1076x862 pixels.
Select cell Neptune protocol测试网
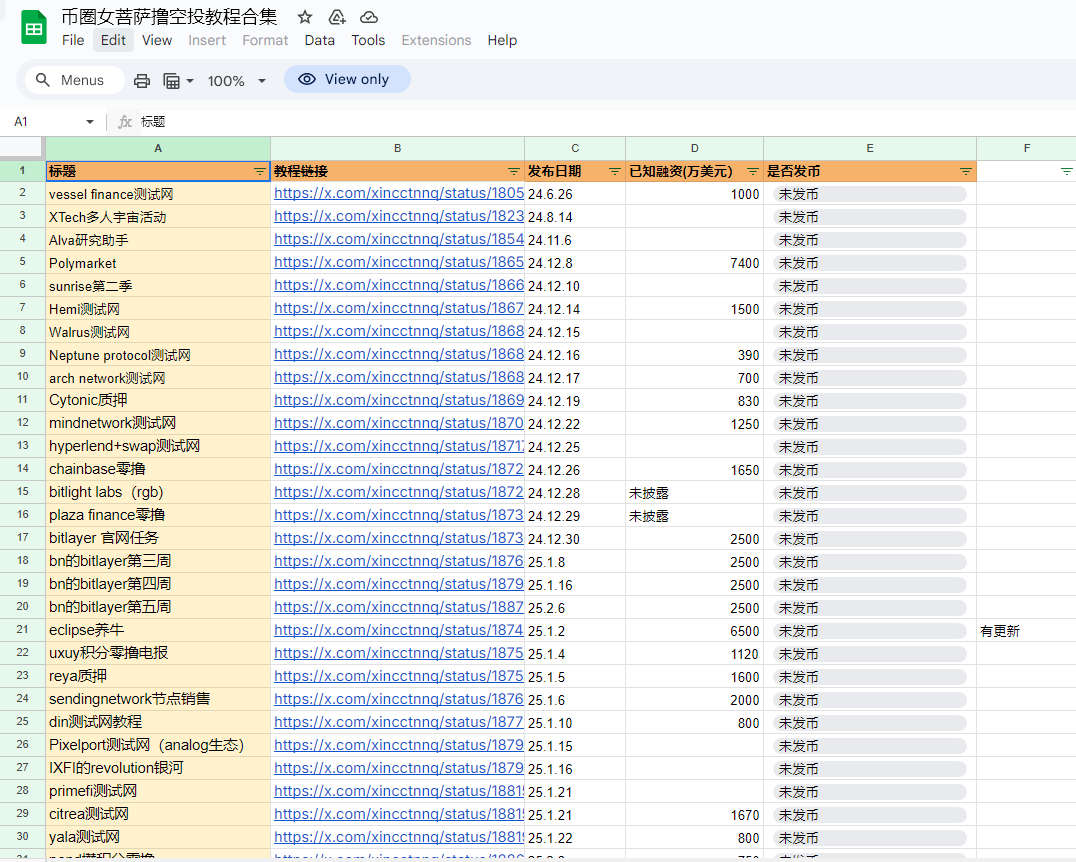click(158, 355)
